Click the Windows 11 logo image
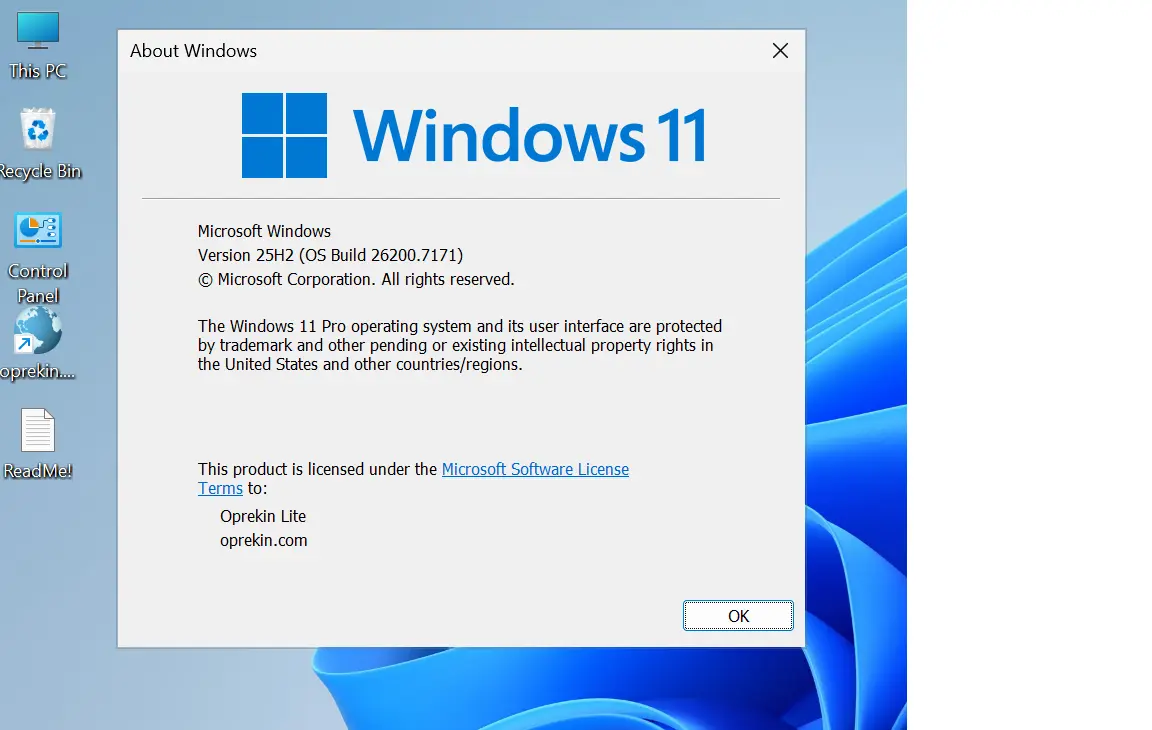 pyautogui.click(x=475, y=135)
